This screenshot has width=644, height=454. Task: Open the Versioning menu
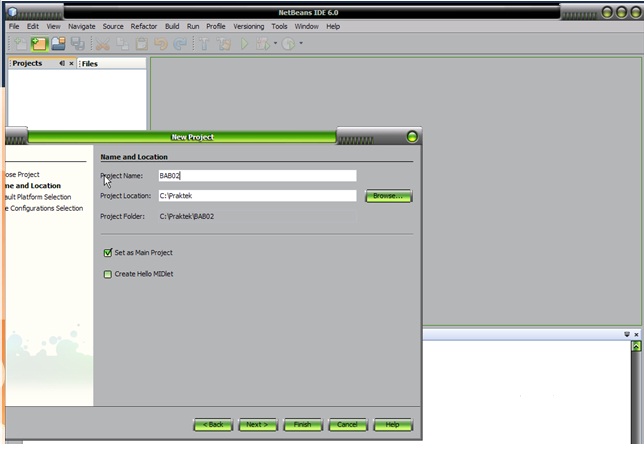tap(248, 26)
